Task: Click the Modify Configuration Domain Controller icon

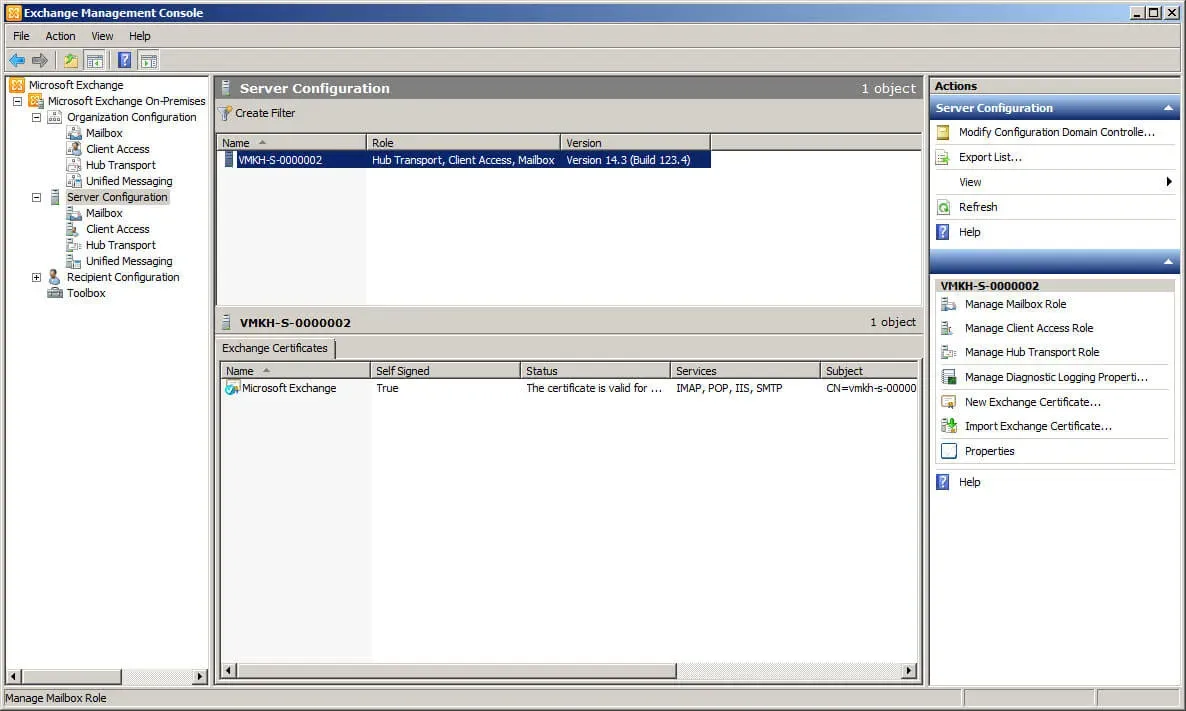Action: click(x=943, y=132)
